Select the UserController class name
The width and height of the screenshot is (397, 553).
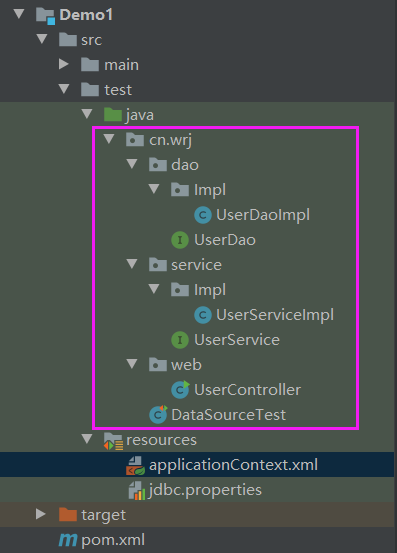coord(248,390)
